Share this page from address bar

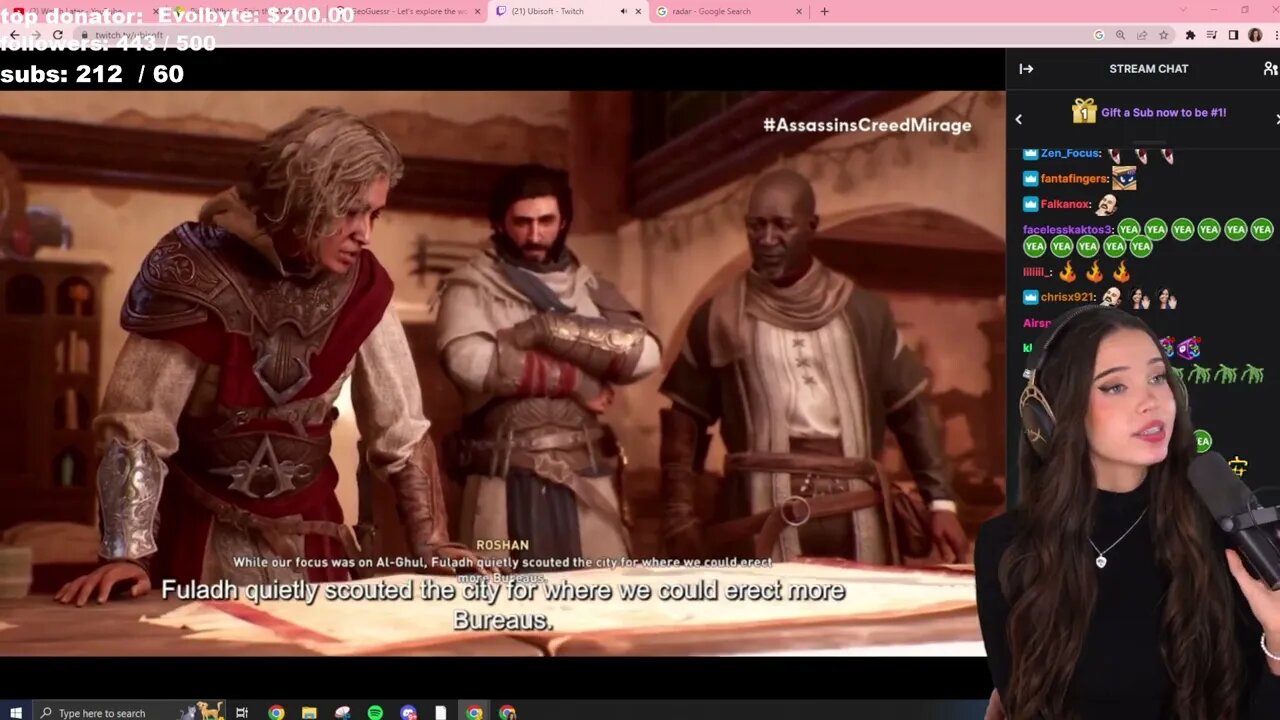coord(1142,35)
